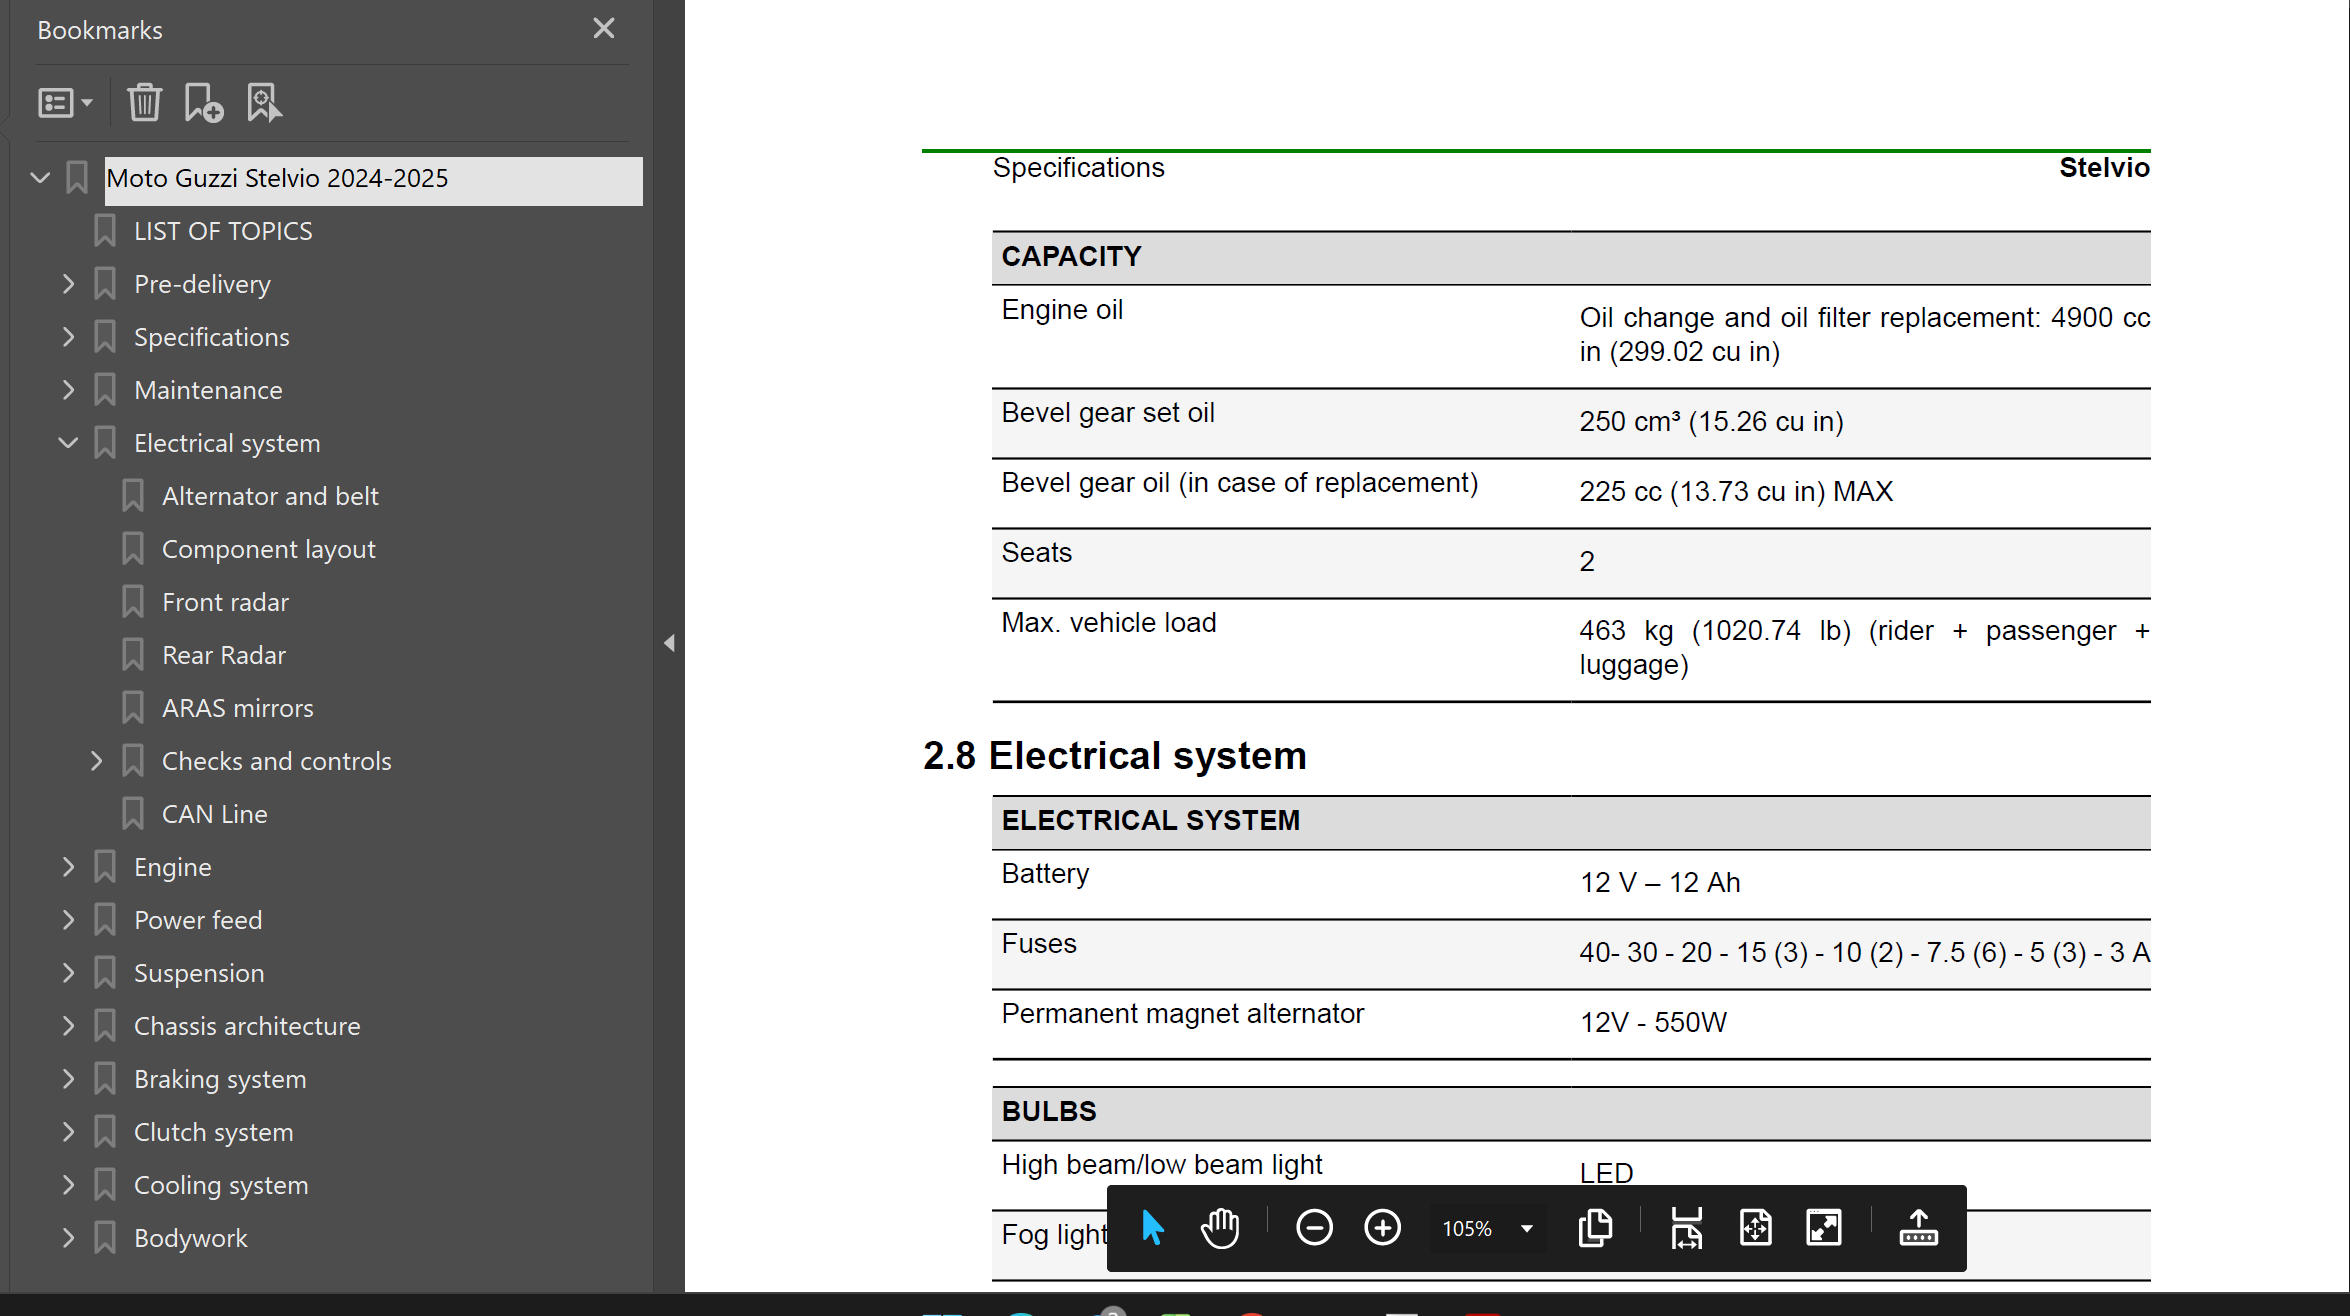Go to the Pre-delivery bookmark
The height and width of the screenshot is (1316, 2350).
pos(202,284)
